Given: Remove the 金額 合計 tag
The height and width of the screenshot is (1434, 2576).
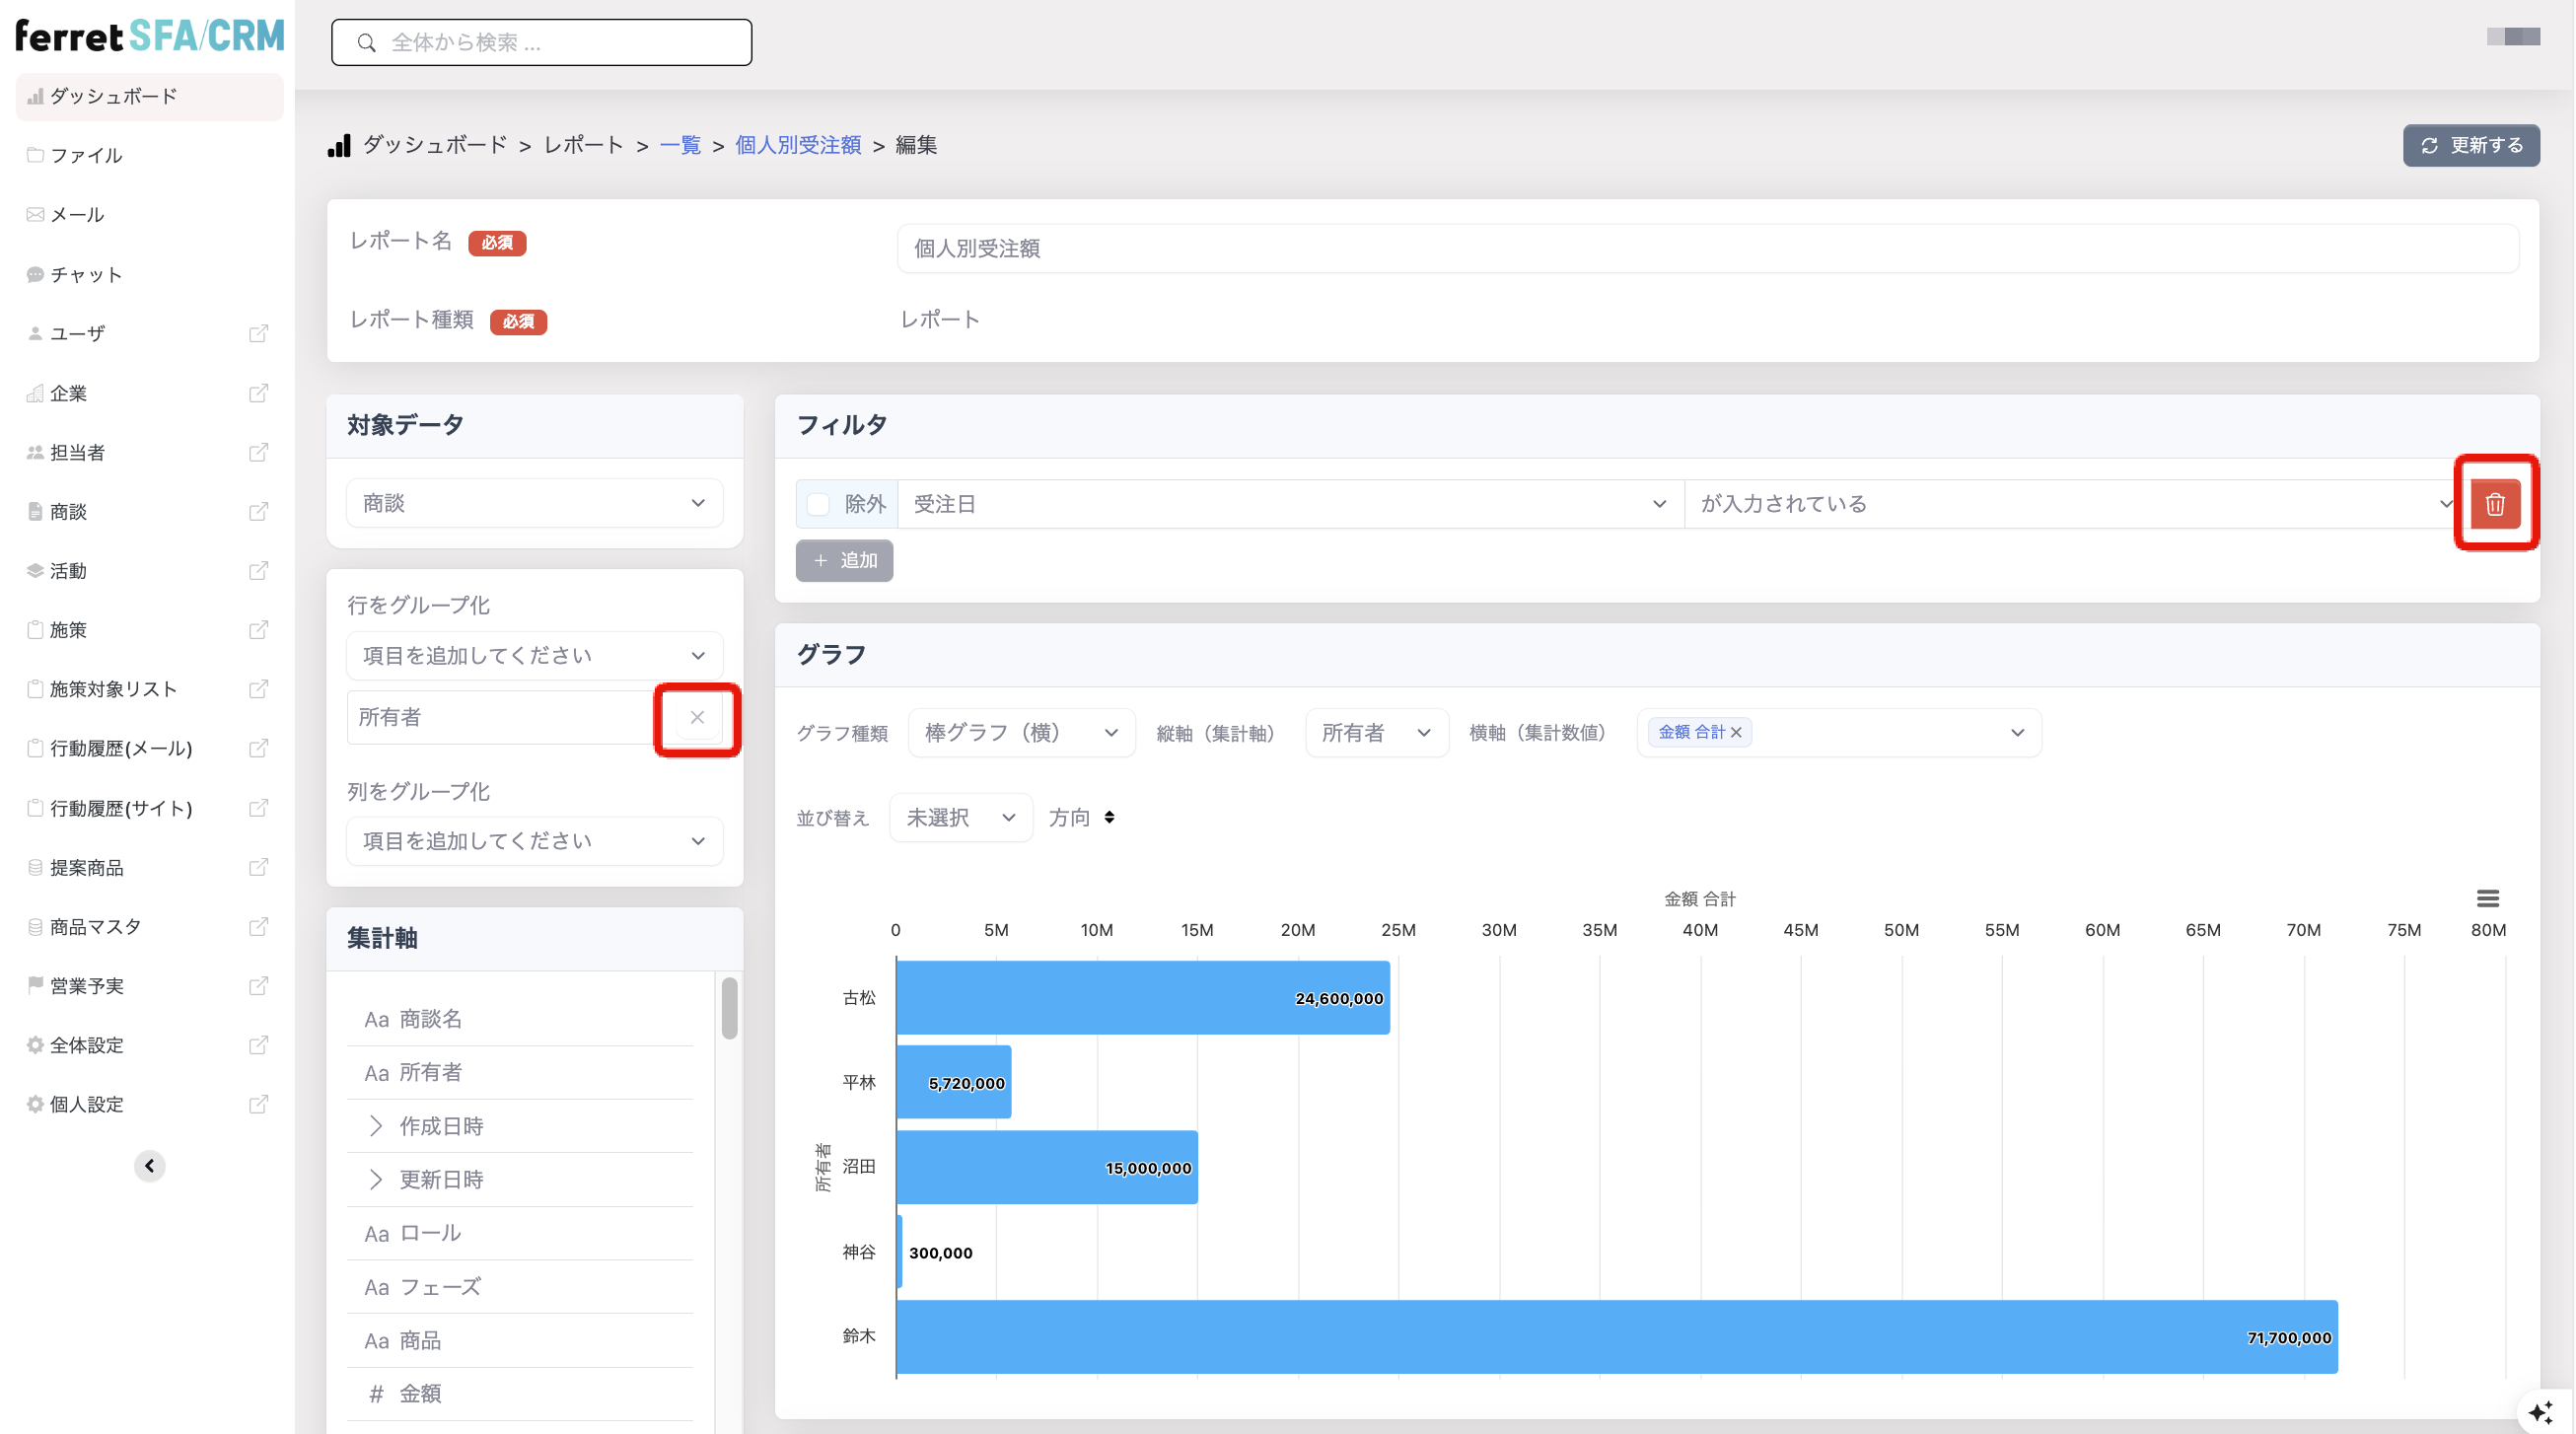Looking at the screenshot, I should pyautogui.click(x=1736, y=732).
